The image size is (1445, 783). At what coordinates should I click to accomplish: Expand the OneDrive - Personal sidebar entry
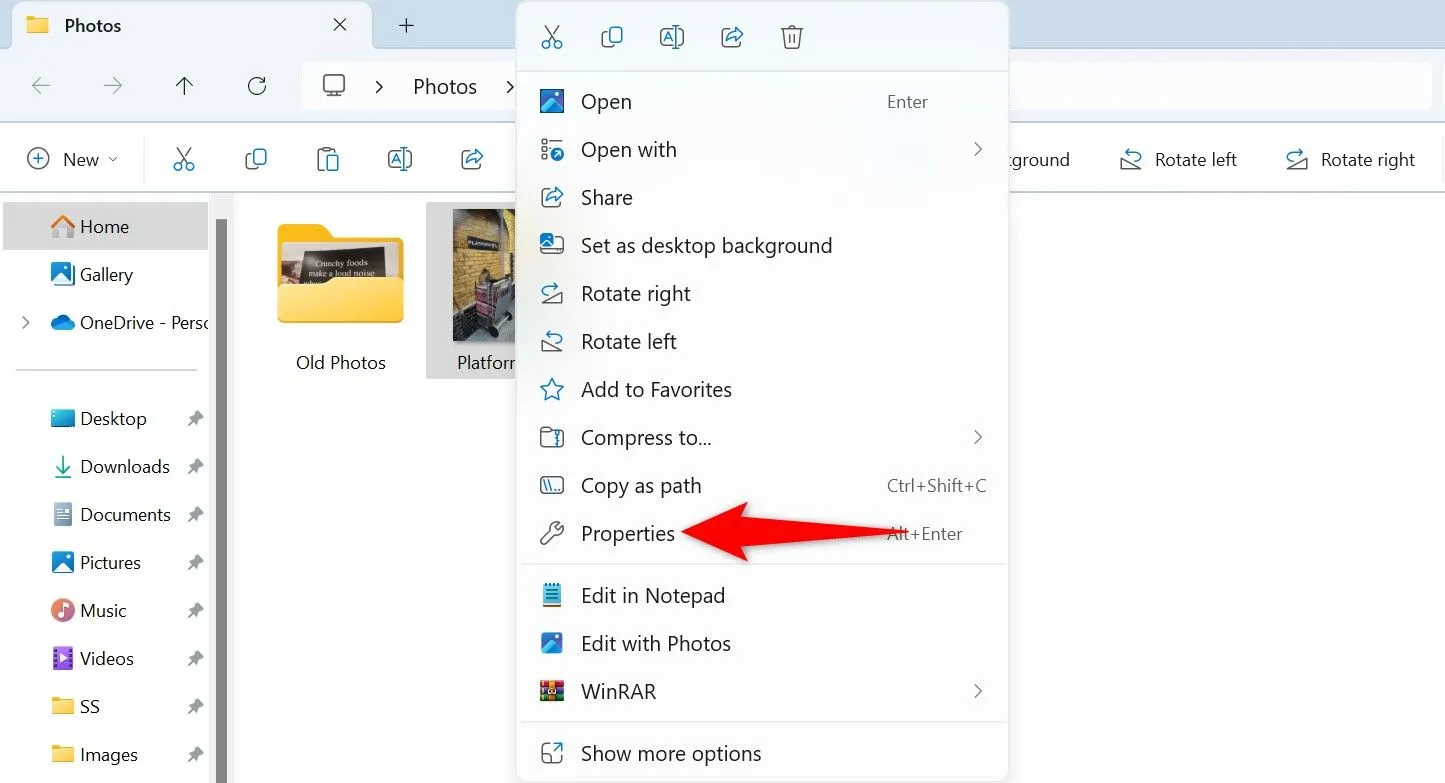click(25, 323)
